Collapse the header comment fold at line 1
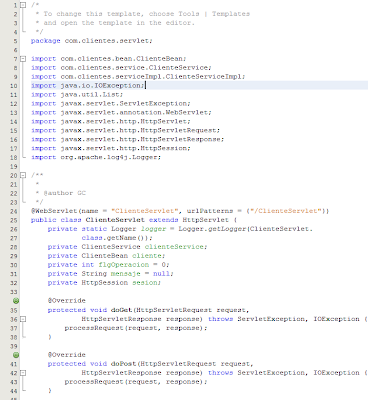 tap(23, 5)
